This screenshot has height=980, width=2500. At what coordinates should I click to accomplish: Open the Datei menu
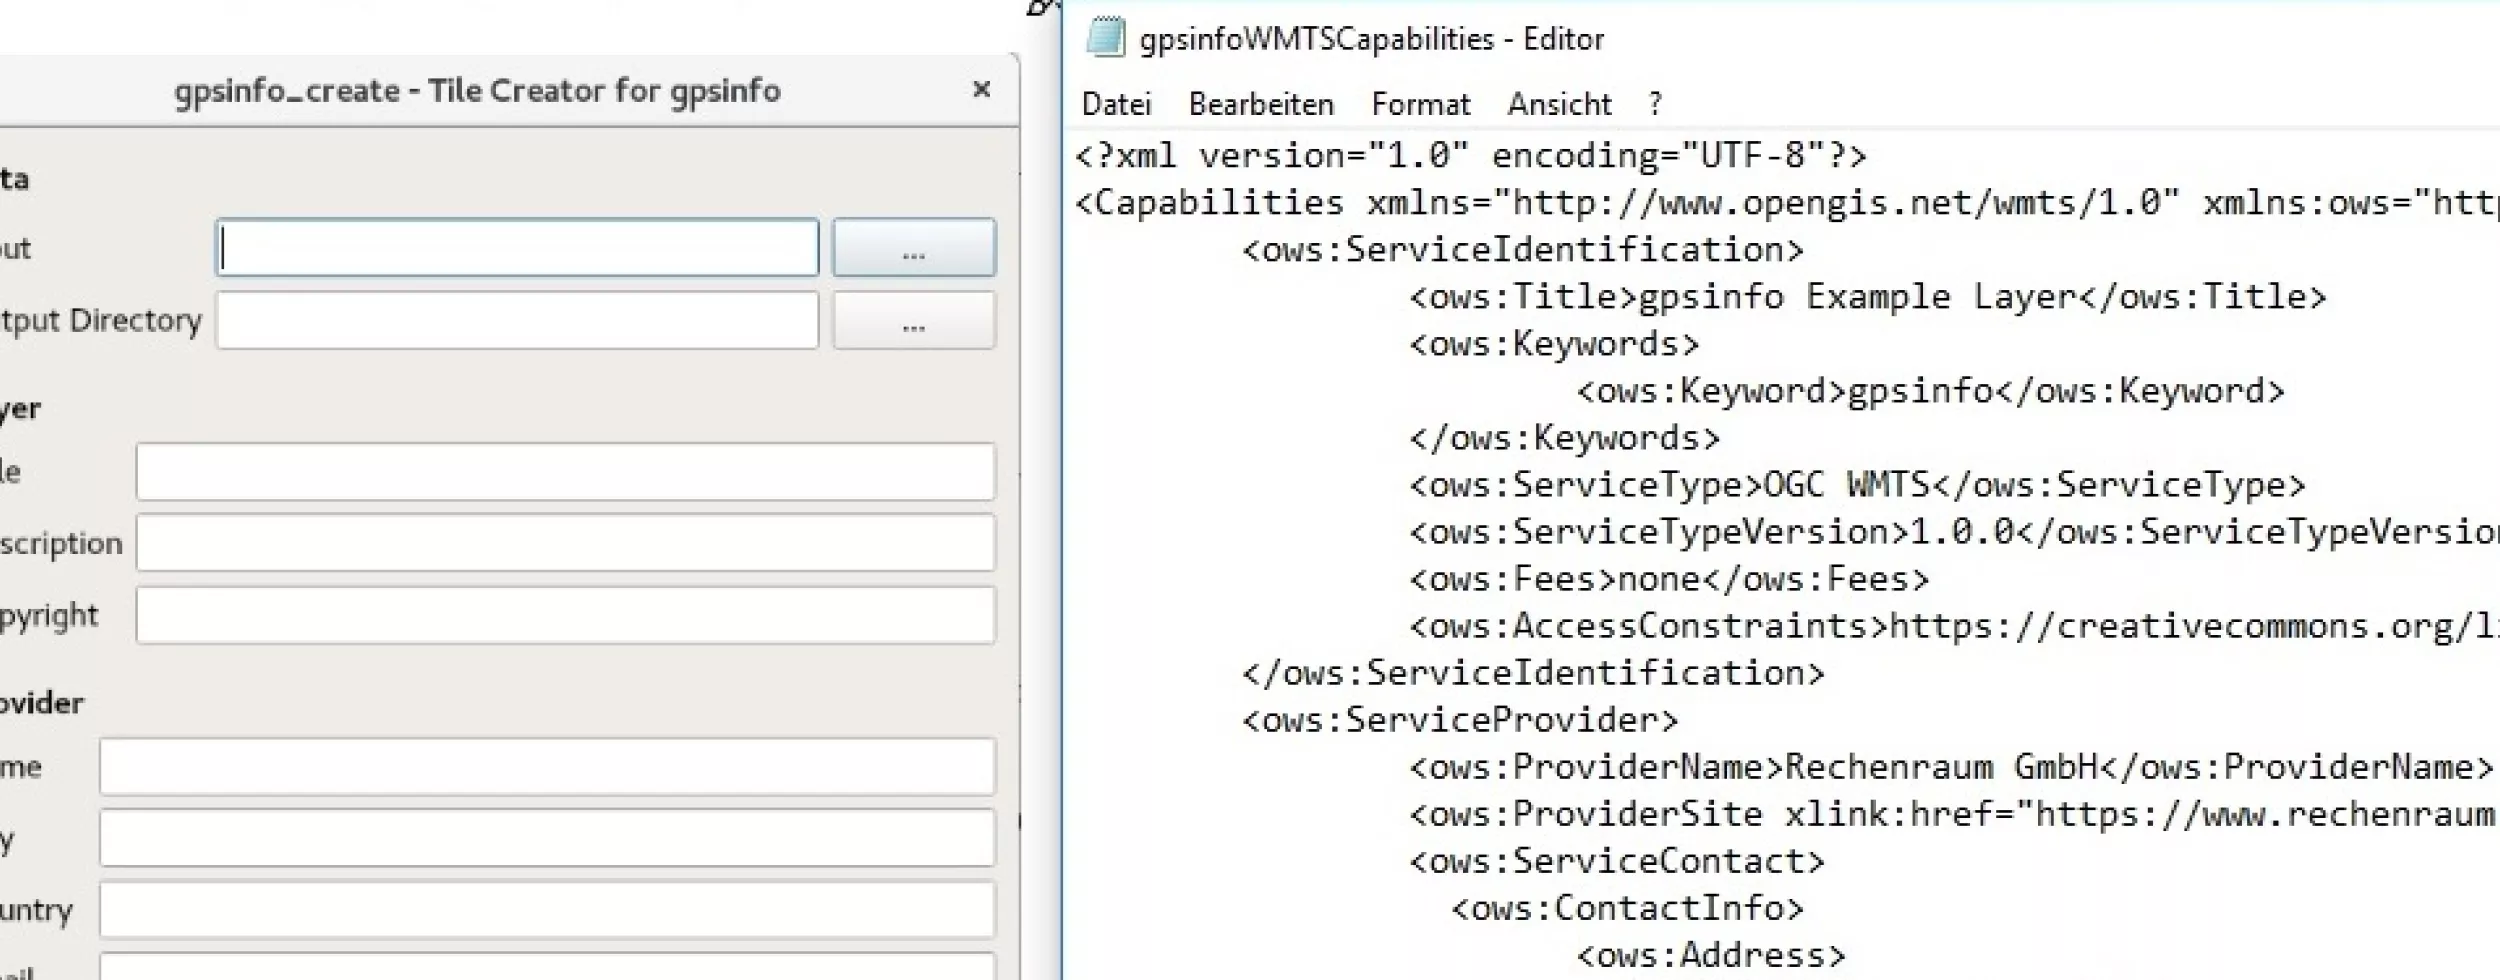click(x=1116, y=104)
